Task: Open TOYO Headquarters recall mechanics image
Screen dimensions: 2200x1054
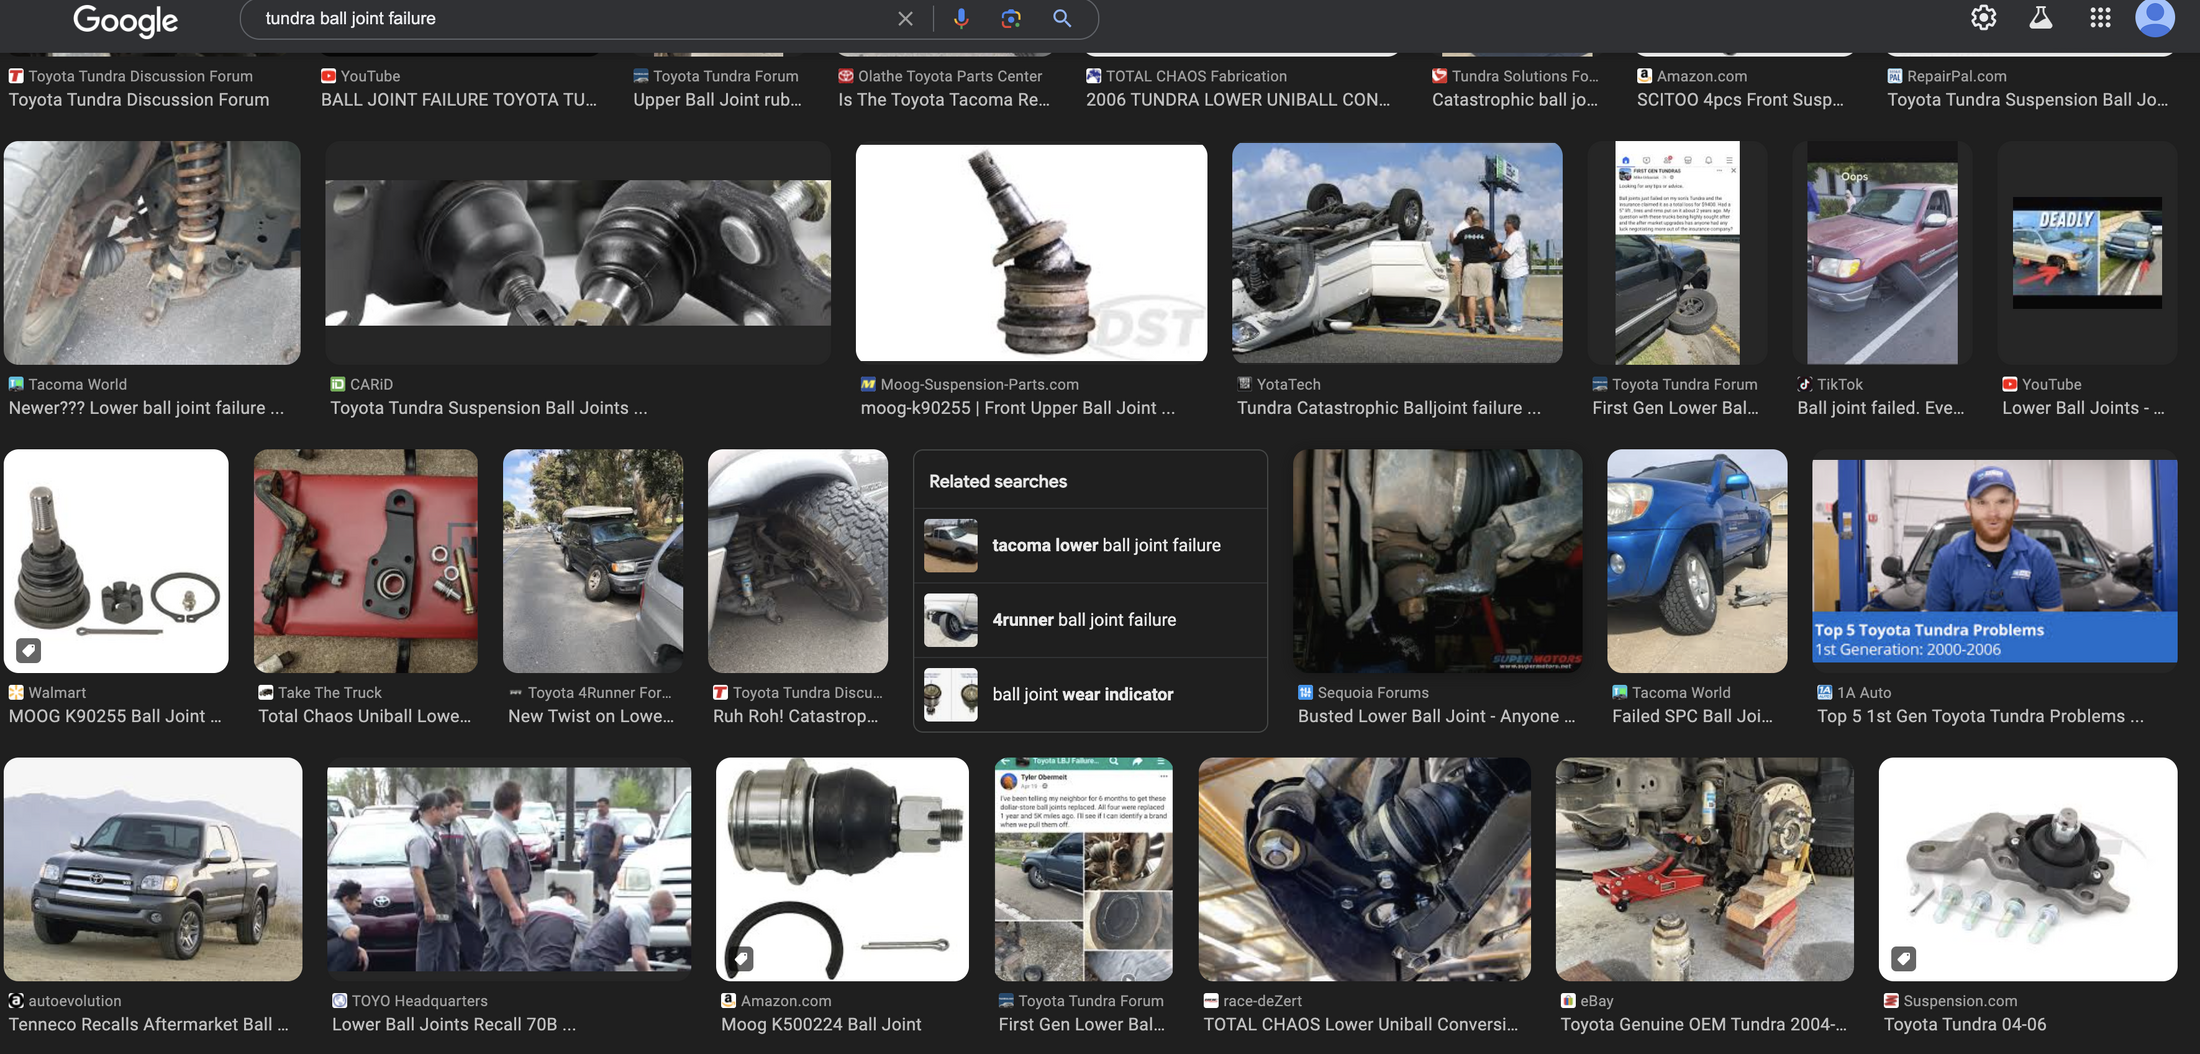Action: pos(509,869)
